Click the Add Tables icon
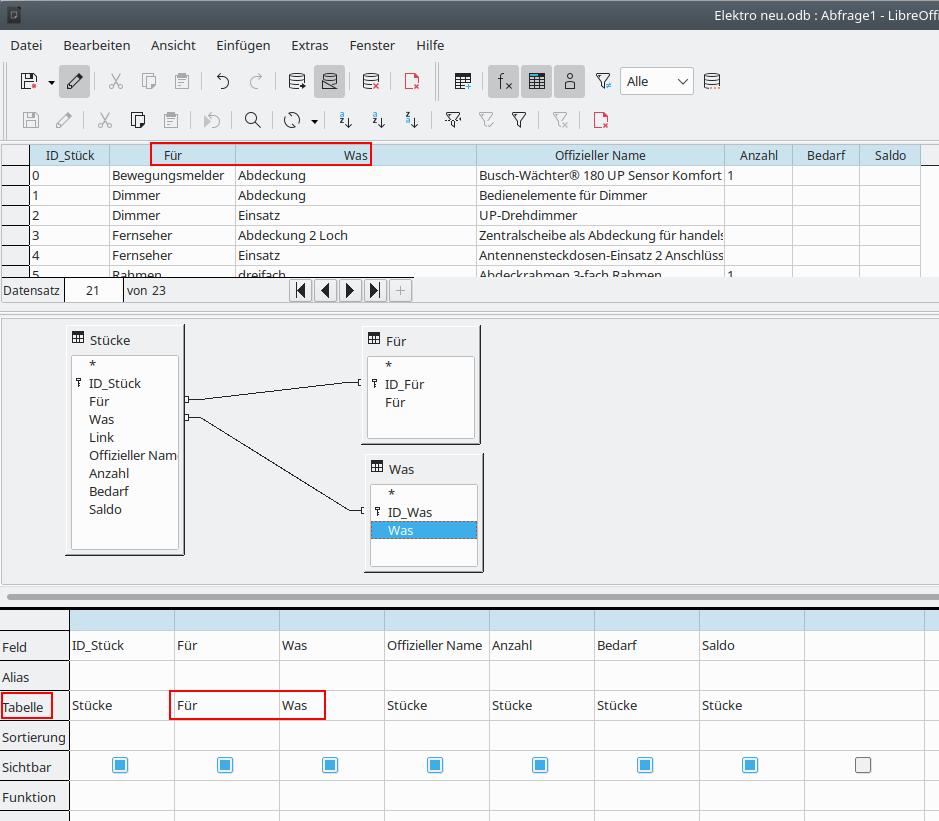Image resolution: width=939 pixels, height=821 pixels. [x=463, y=82]
